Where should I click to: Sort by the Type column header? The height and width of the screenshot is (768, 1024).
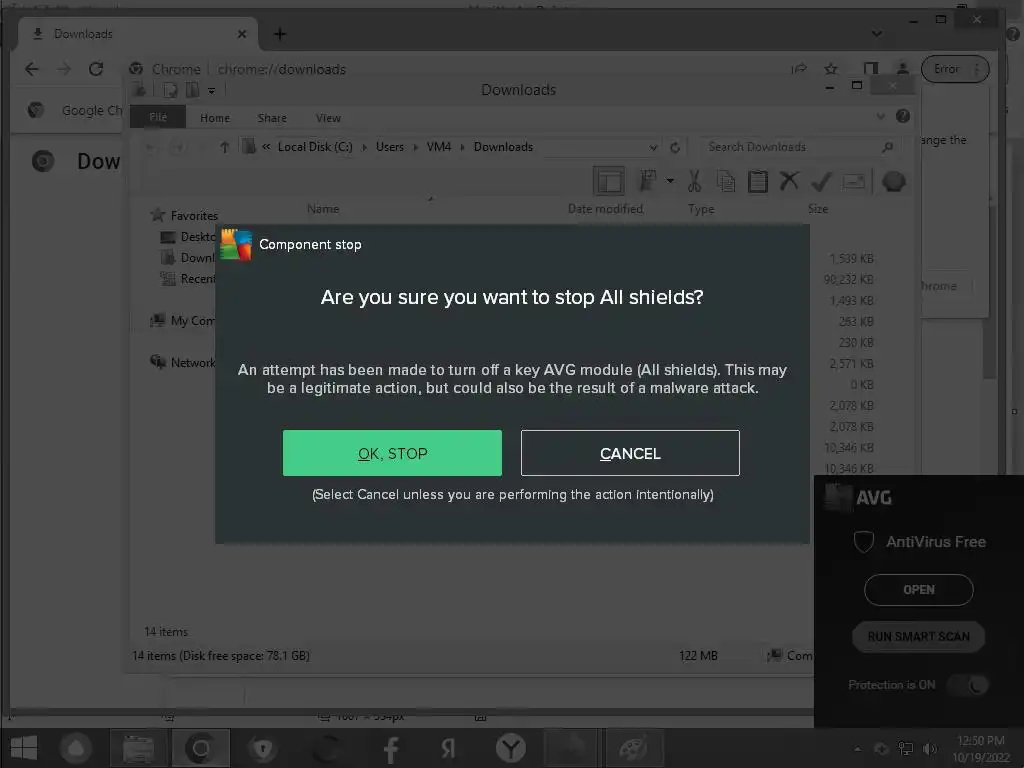701,209
